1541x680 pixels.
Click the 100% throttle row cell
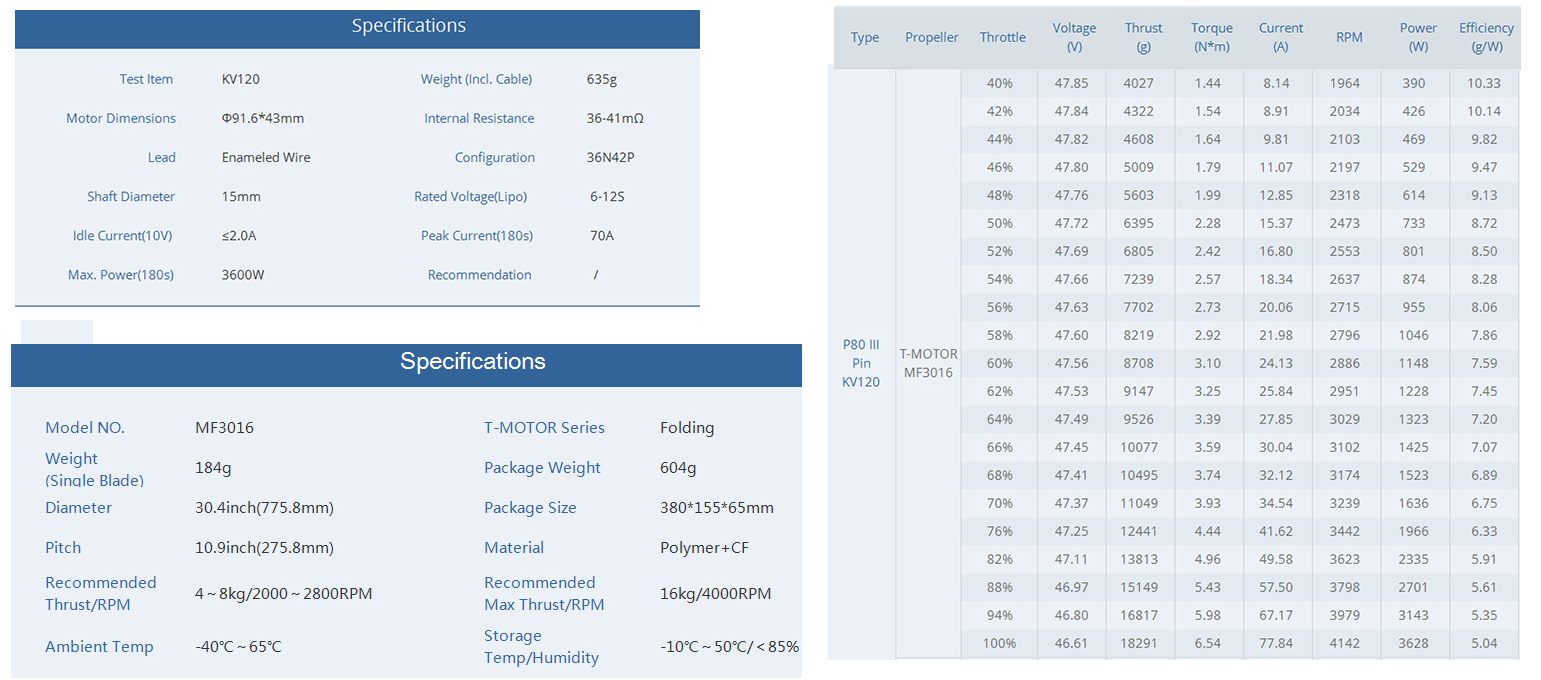[x=999, y=643]
